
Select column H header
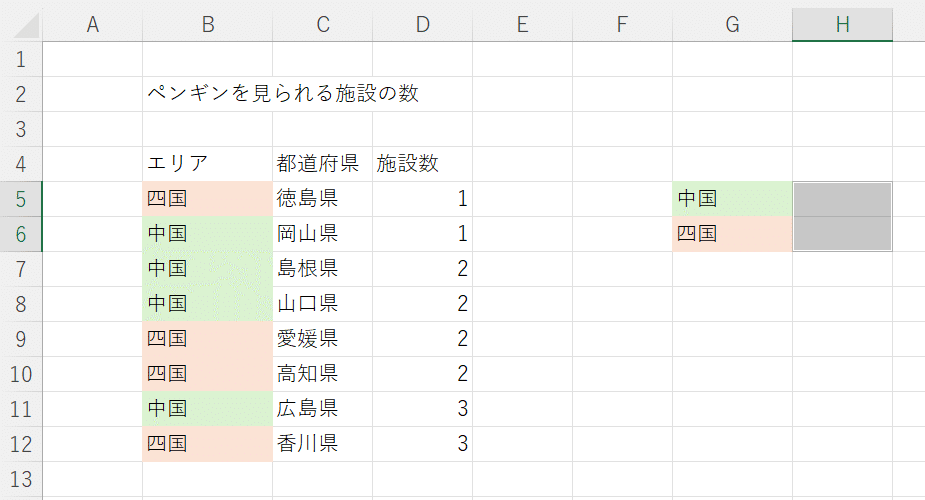point(842,25)
